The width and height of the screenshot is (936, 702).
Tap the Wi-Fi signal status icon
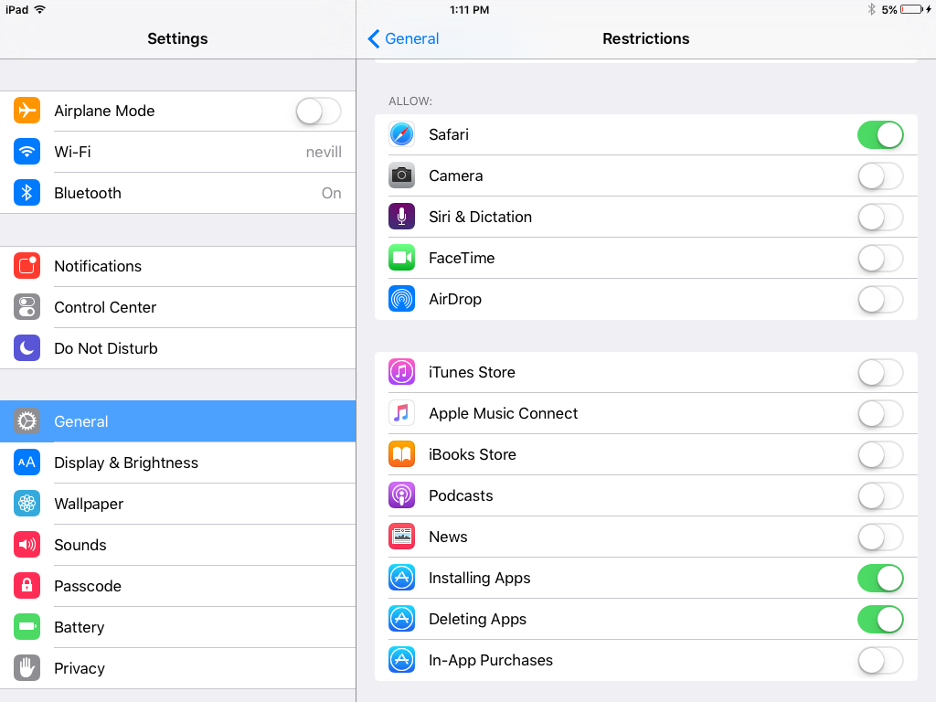click(40, 10)
